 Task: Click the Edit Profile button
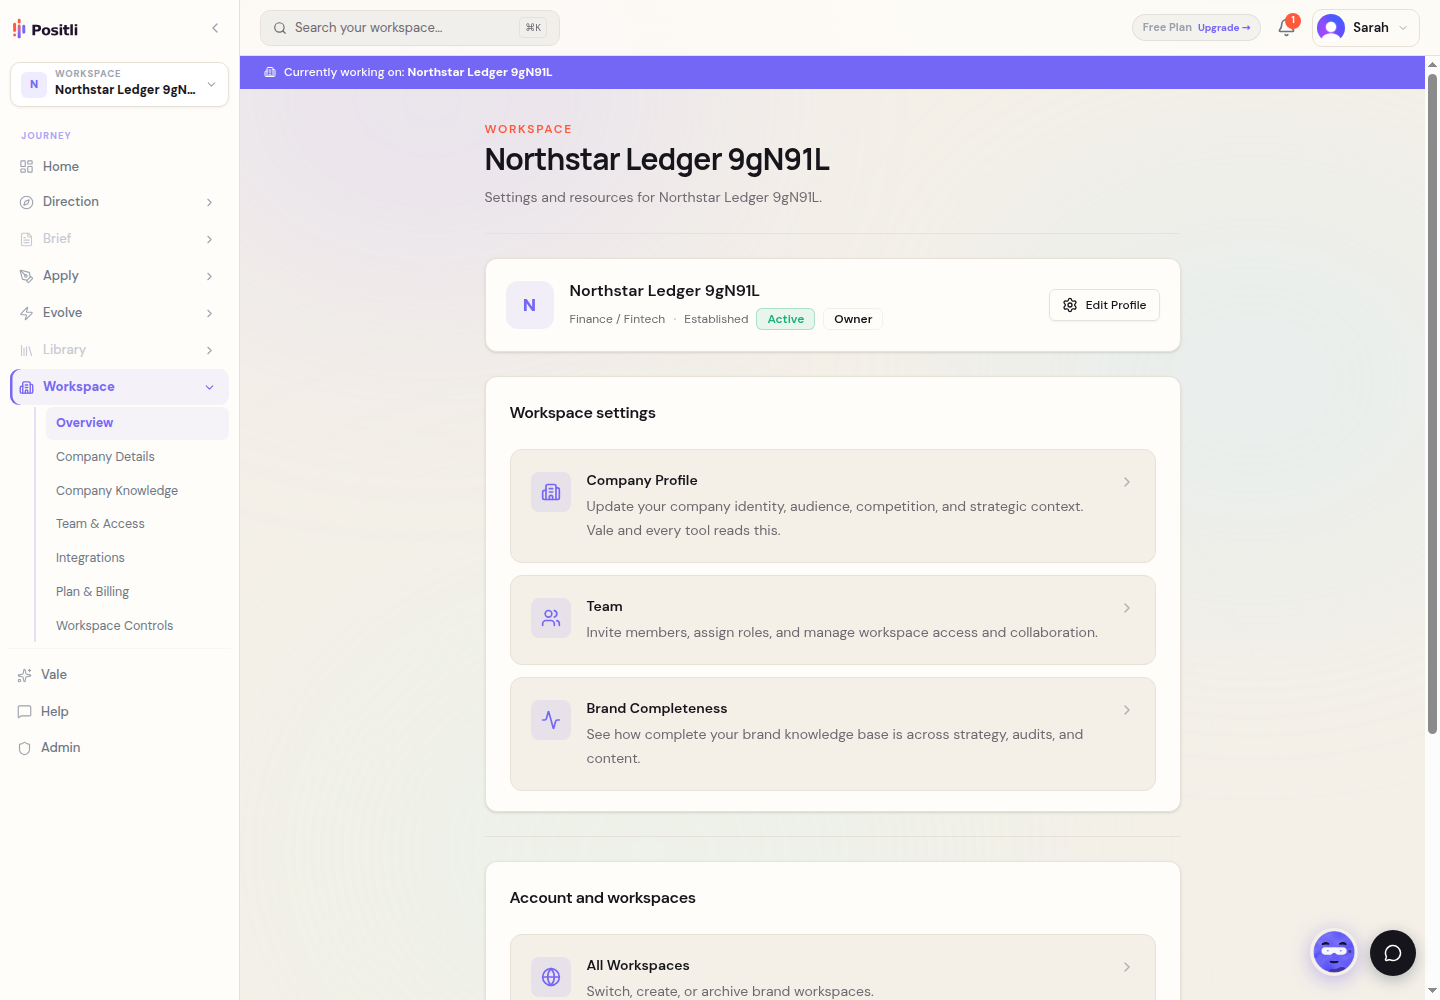[1104, 305]
